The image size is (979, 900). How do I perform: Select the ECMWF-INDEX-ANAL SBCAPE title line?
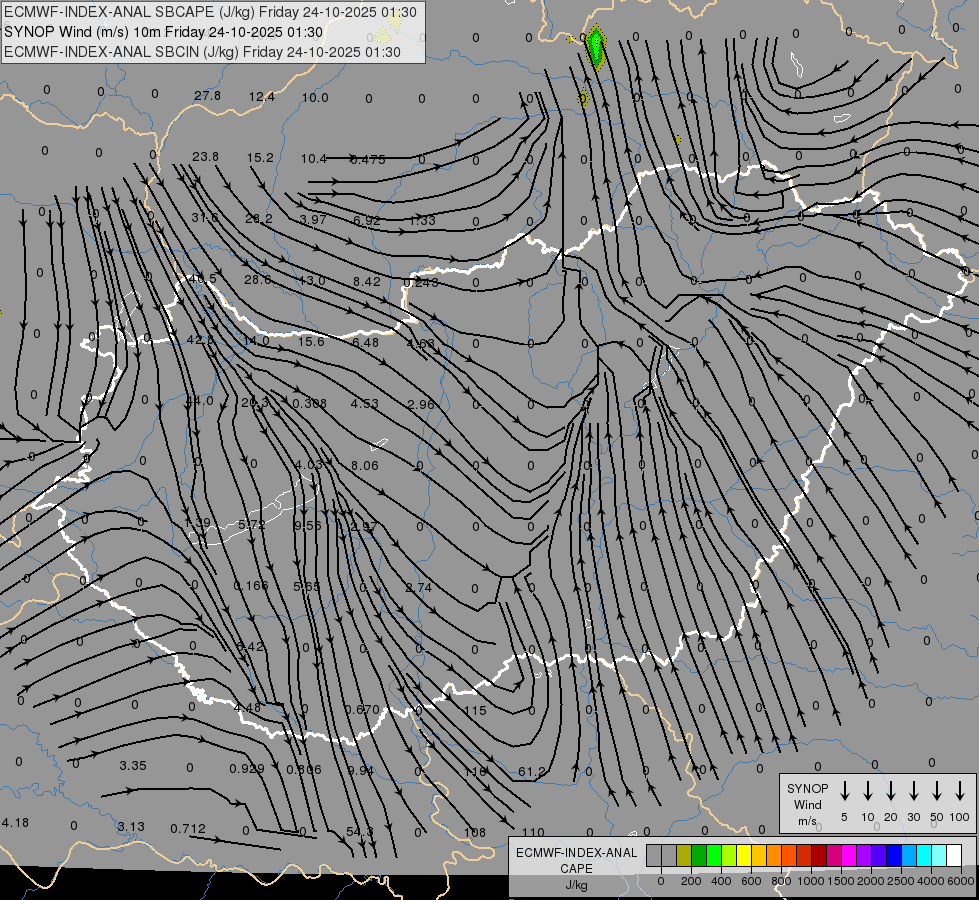[212, 13]
